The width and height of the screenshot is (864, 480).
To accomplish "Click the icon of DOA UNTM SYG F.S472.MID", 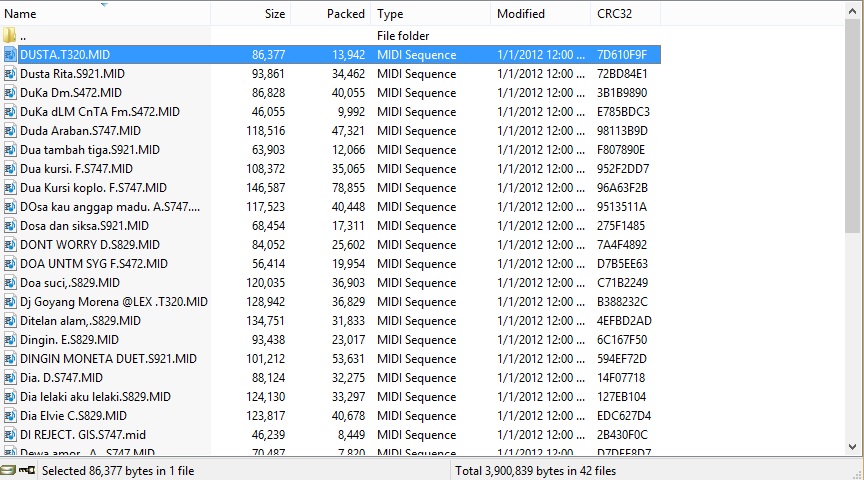I will pyautogui.click(x=10, y=263).
